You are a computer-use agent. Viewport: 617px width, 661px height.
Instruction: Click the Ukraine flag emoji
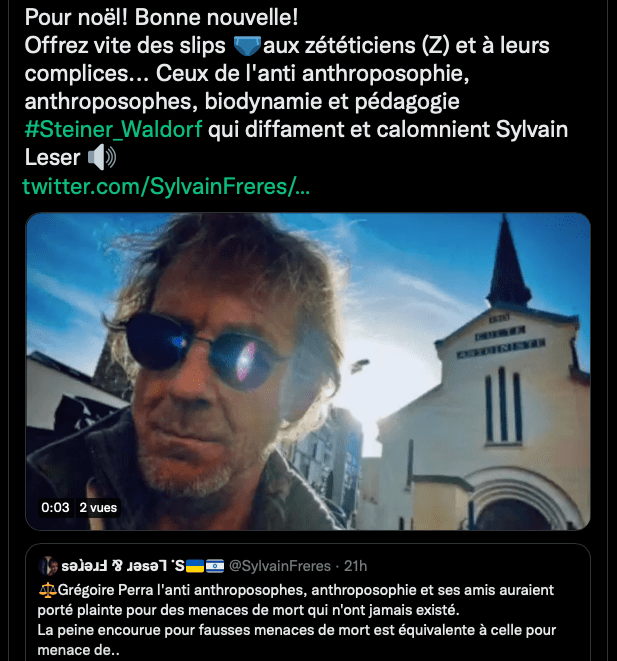195,566
